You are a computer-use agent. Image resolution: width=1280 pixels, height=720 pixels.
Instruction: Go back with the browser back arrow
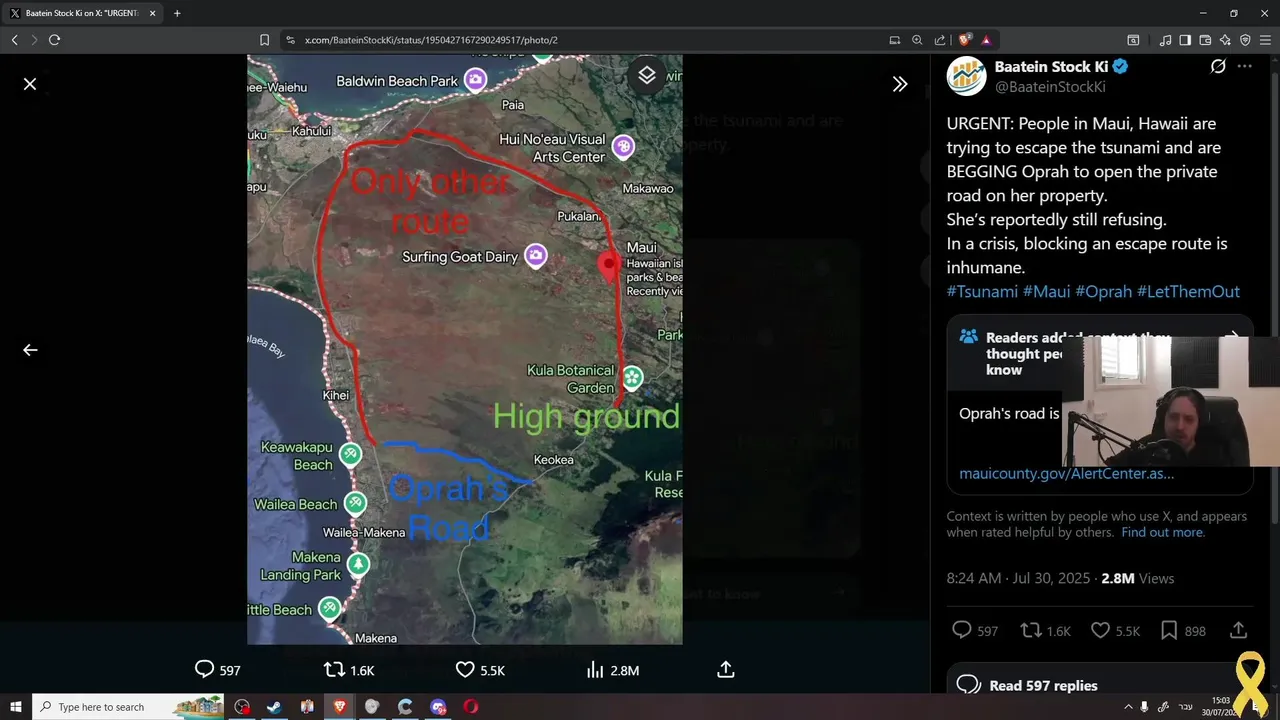point(14,40)
